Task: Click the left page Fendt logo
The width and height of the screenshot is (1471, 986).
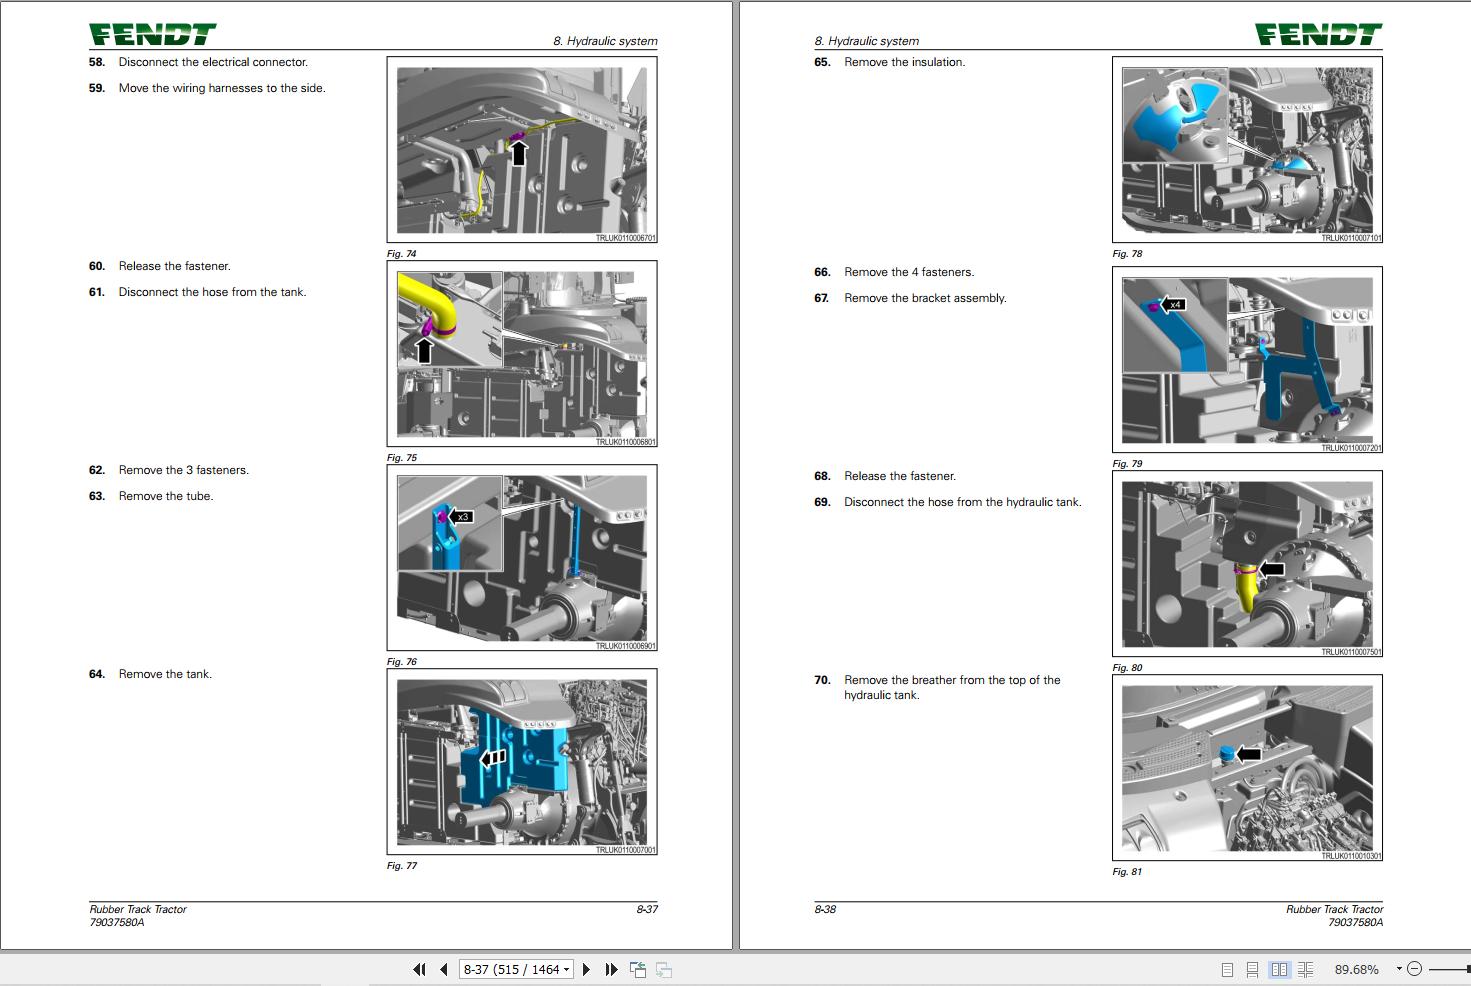Action: coord(153,35)
